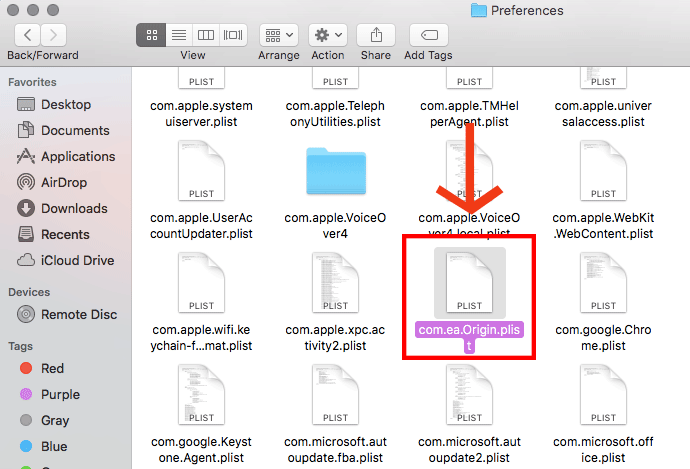This screenshot has width=690, height=469.
Task: Select AirDrop in the sidebar
Action: (x=65, y=183)
